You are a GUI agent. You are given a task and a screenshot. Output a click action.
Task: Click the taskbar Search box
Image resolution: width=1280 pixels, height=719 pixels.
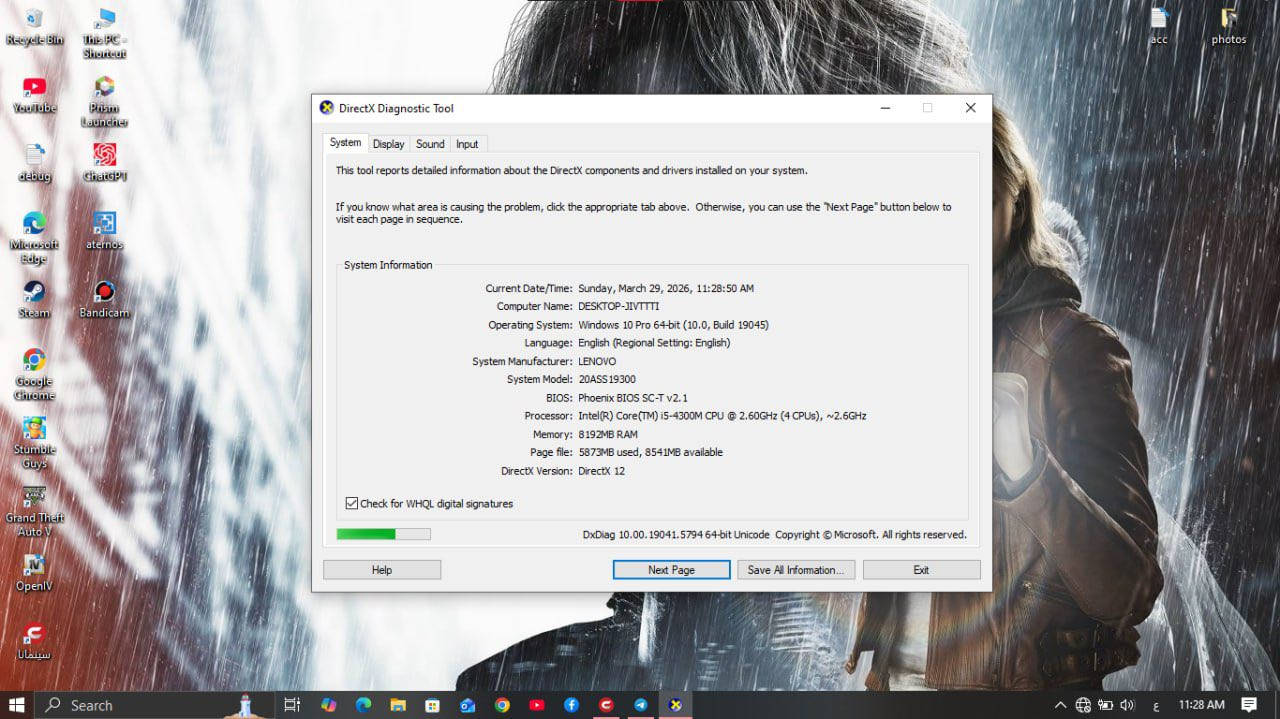point(140,705)
